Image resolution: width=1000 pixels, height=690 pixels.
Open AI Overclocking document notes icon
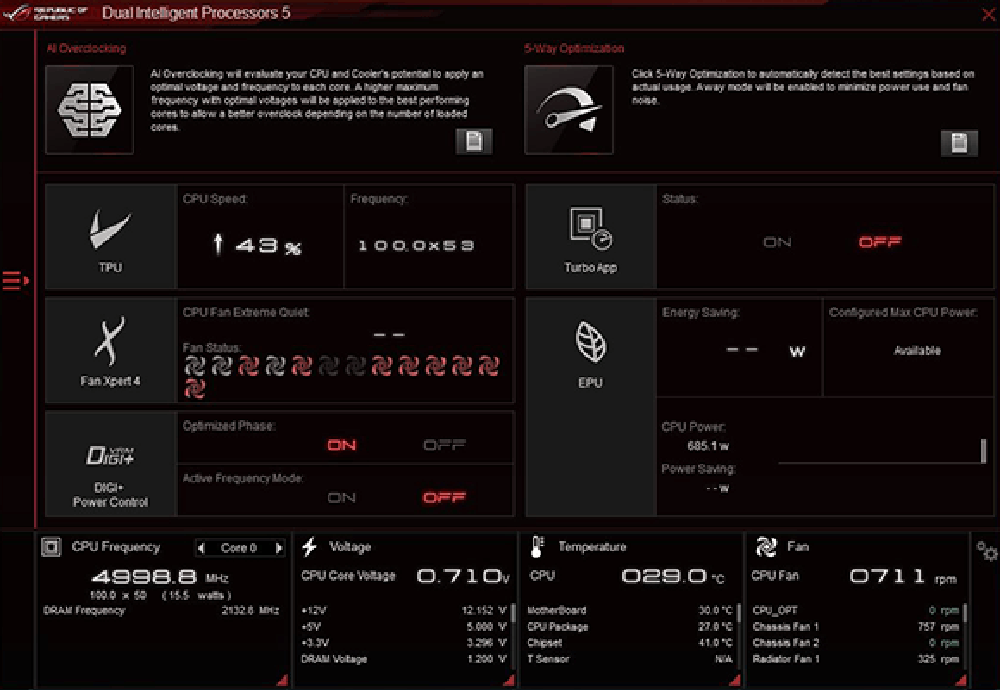pyautogui.click(x=474, y=141)
